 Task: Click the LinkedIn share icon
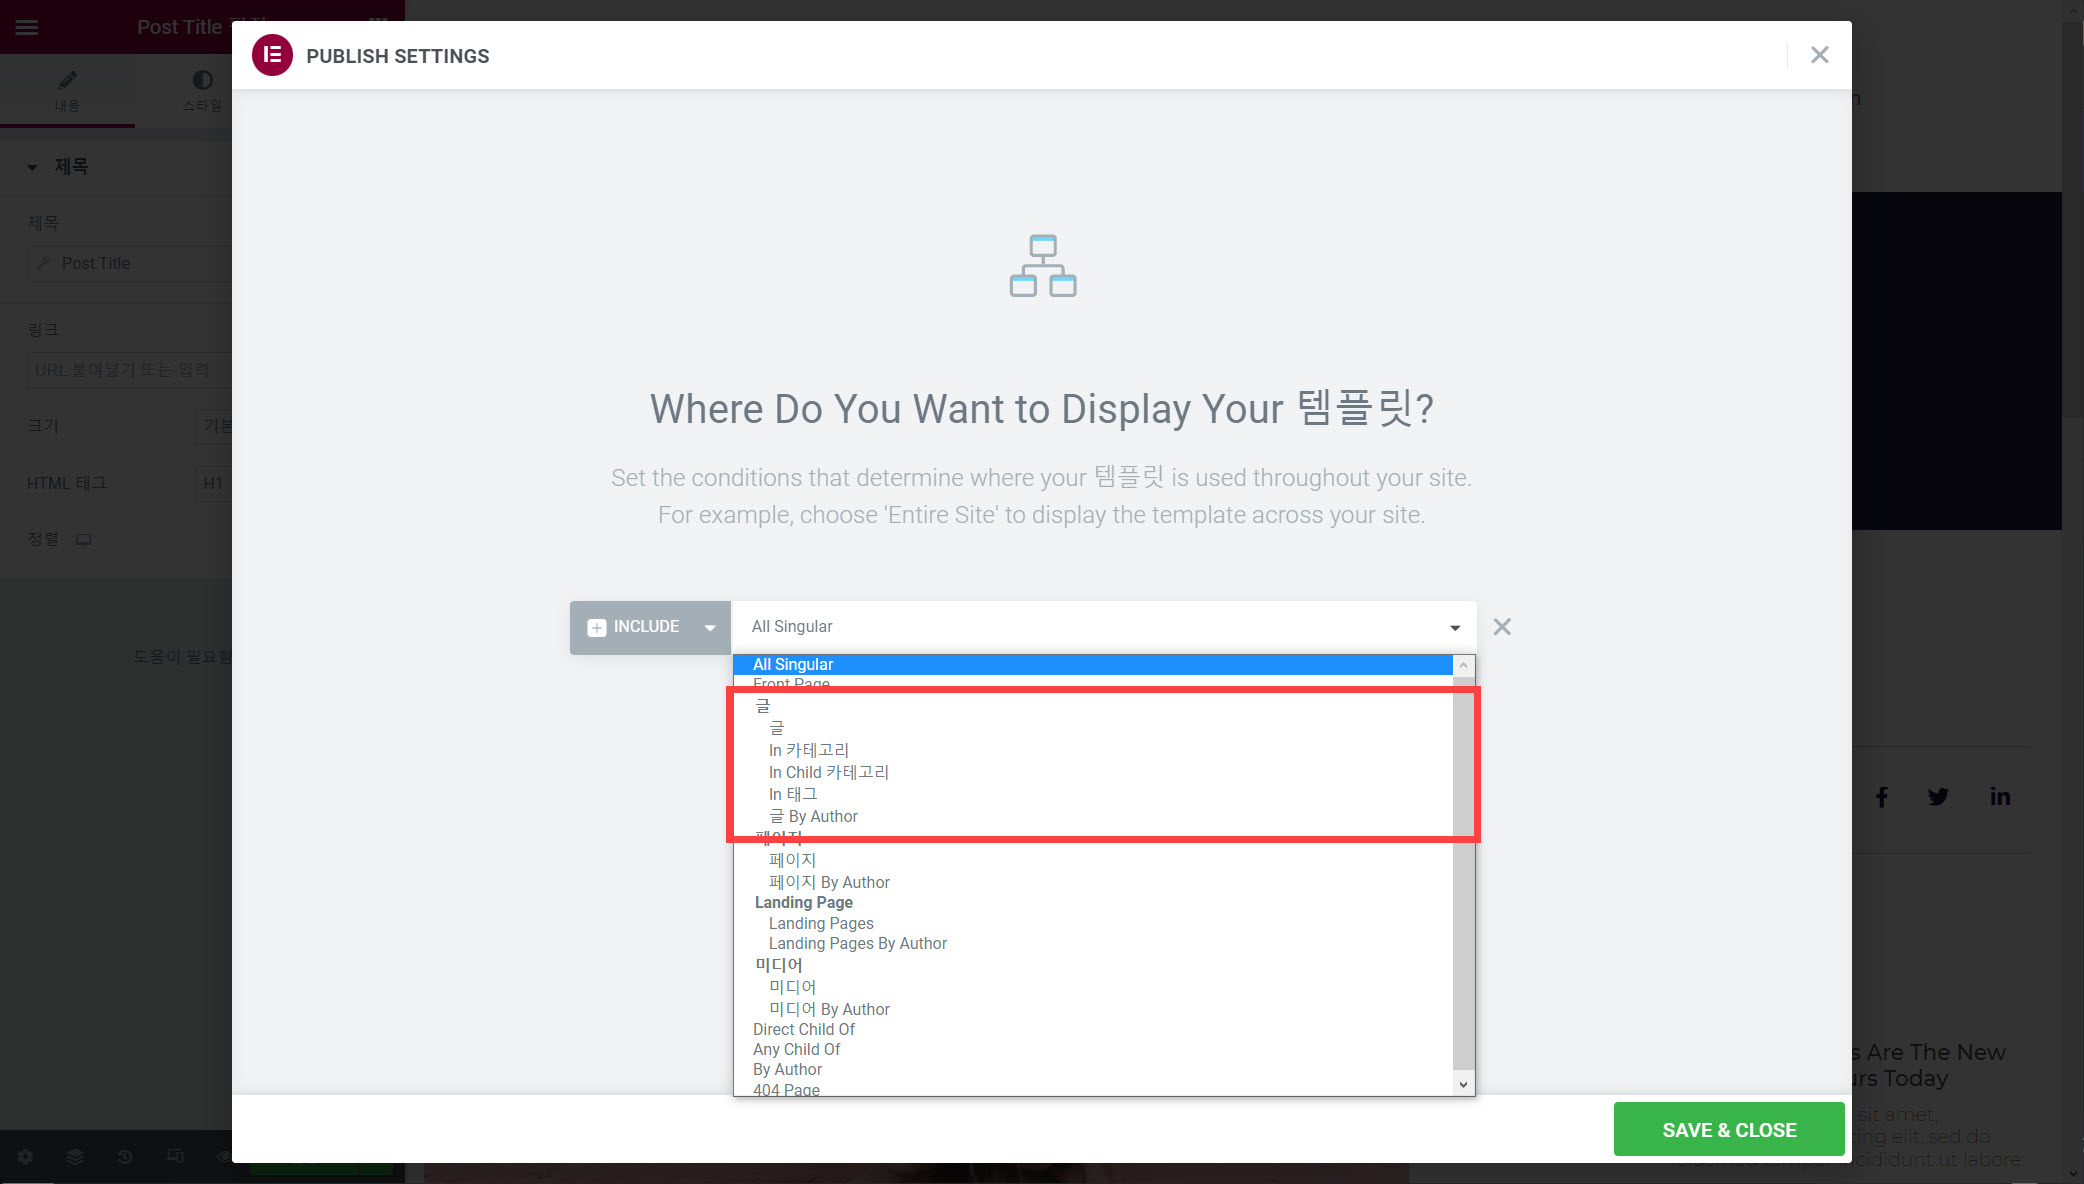click(x=2000, y=796)
